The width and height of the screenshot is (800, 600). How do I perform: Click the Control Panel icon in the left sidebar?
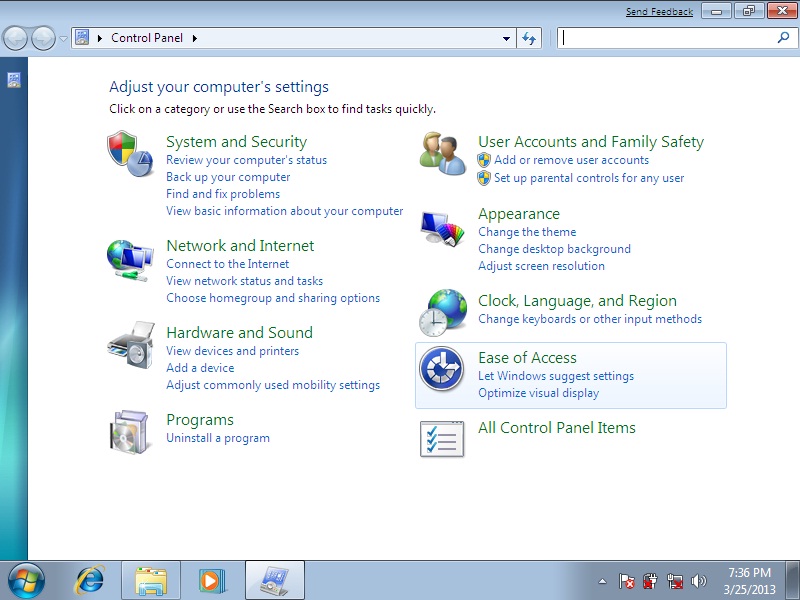14,80
